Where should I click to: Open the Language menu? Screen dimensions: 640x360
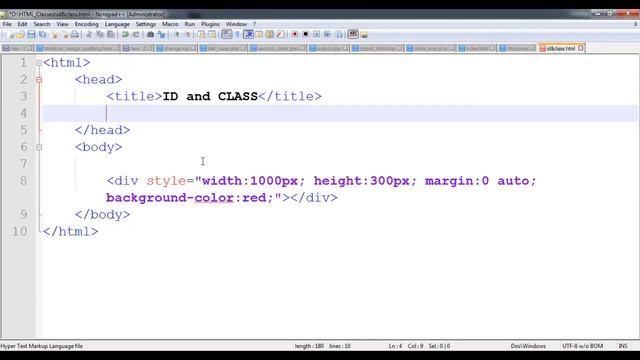pyautogui.click(x=117, y=24)
